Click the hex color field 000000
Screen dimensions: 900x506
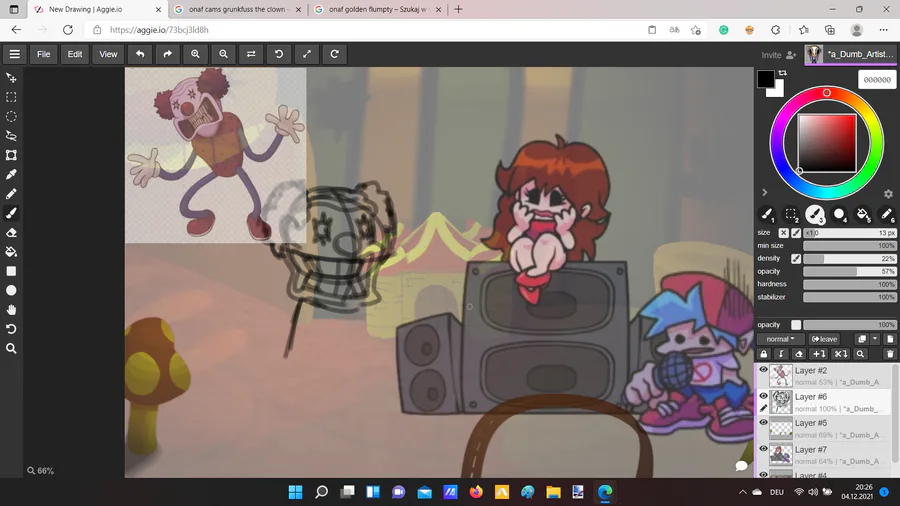pyautogui.click(x=877, y=80)
